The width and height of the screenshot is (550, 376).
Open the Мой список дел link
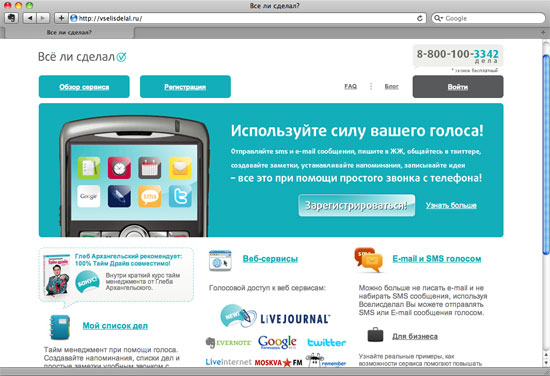(x=115, y=326)
